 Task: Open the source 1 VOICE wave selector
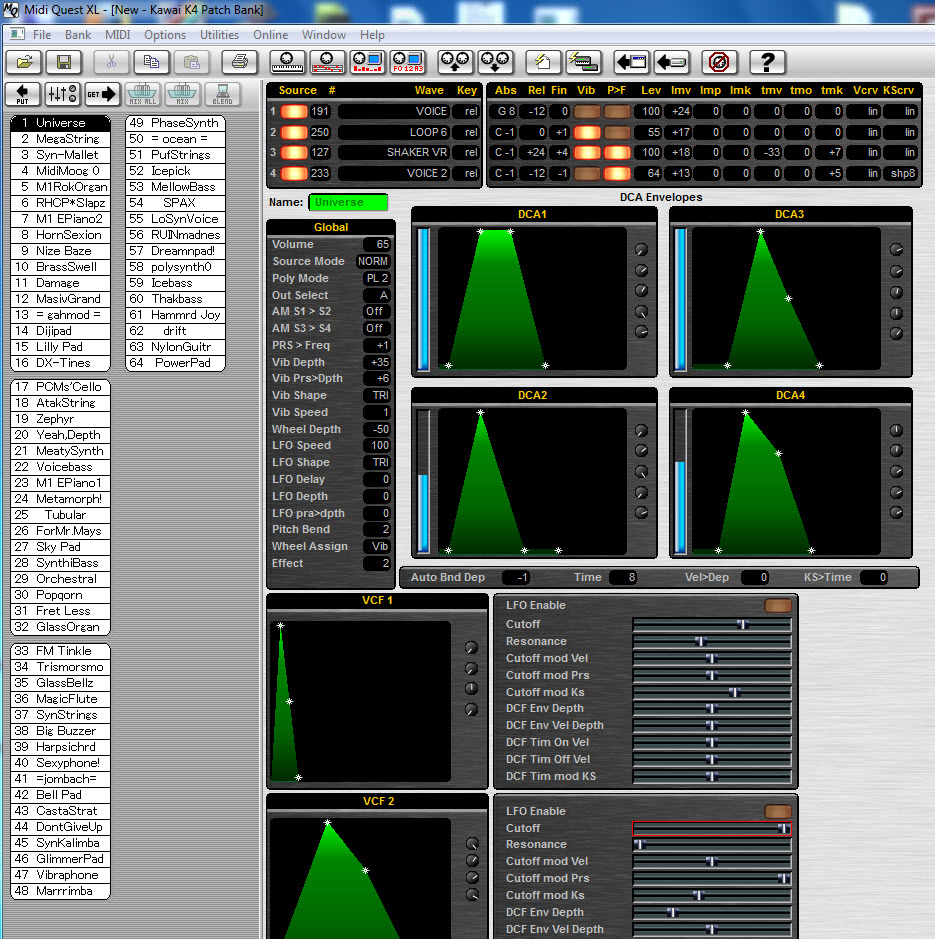point(394,112)
